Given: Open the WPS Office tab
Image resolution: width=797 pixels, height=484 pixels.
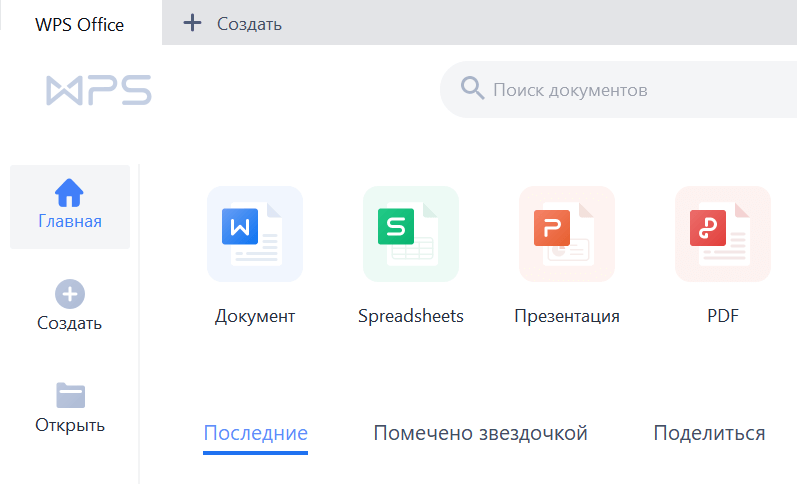Looking at the screenshot, I should pyautogui.click(x=80, y=24).
